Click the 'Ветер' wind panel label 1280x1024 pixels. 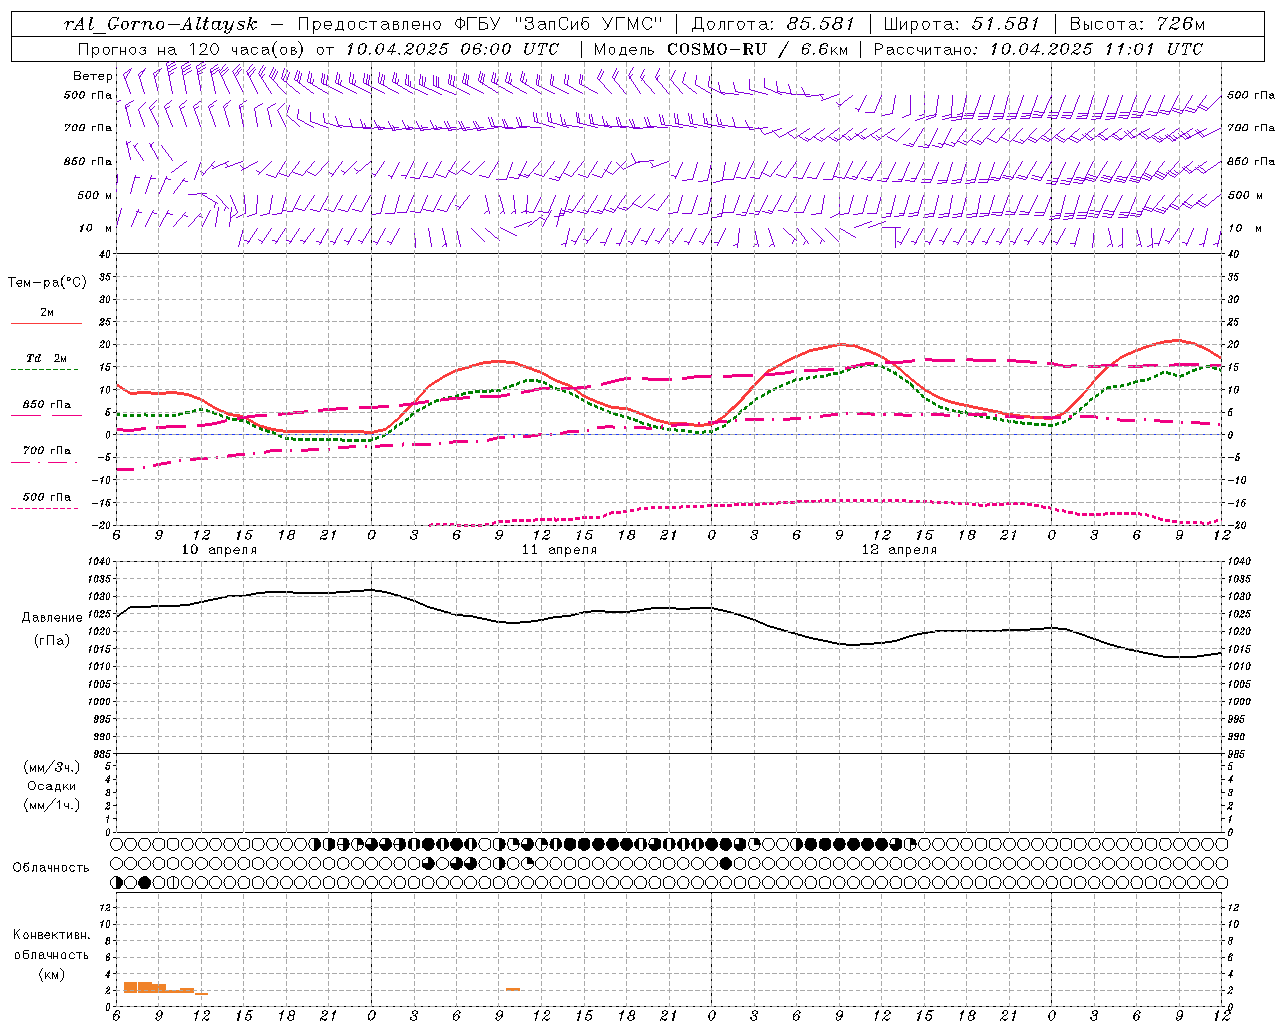92,76
